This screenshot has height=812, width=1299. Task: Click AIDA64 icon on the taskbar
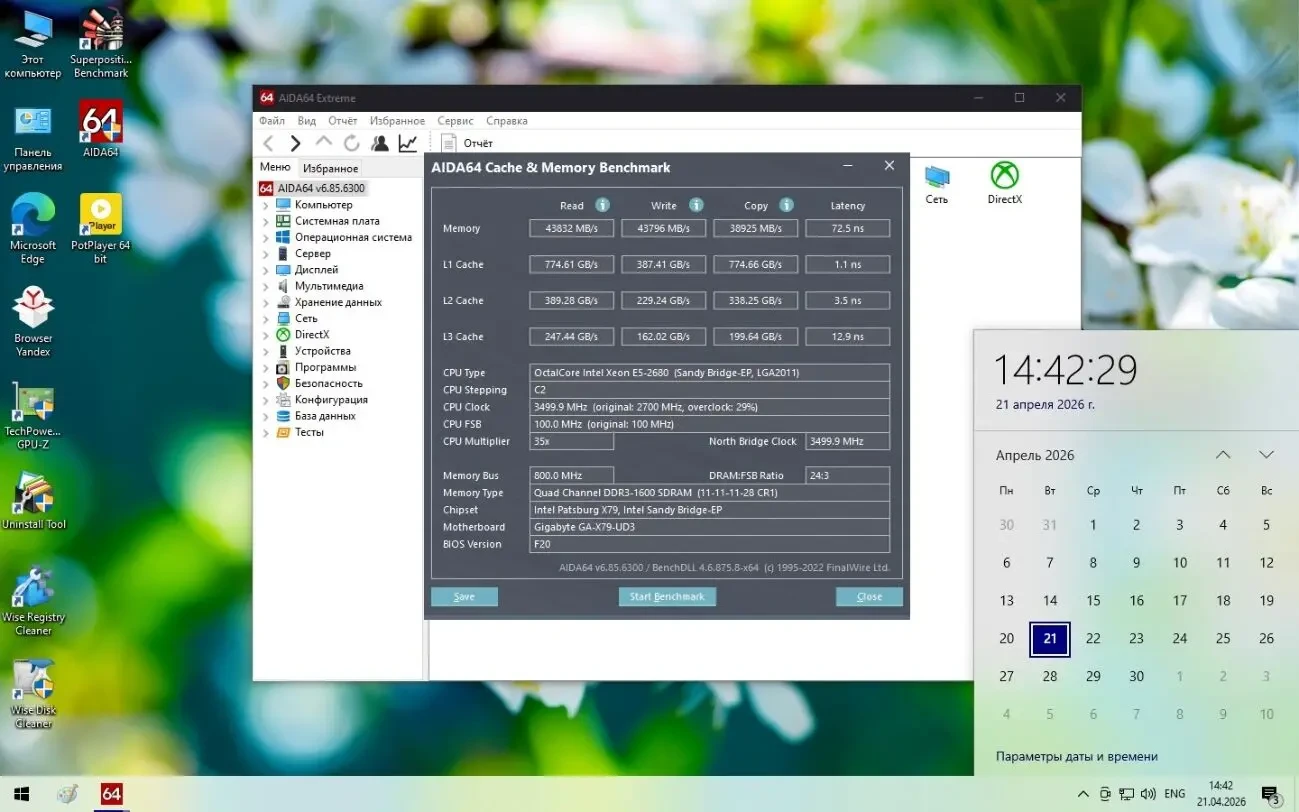pos(111,794)
